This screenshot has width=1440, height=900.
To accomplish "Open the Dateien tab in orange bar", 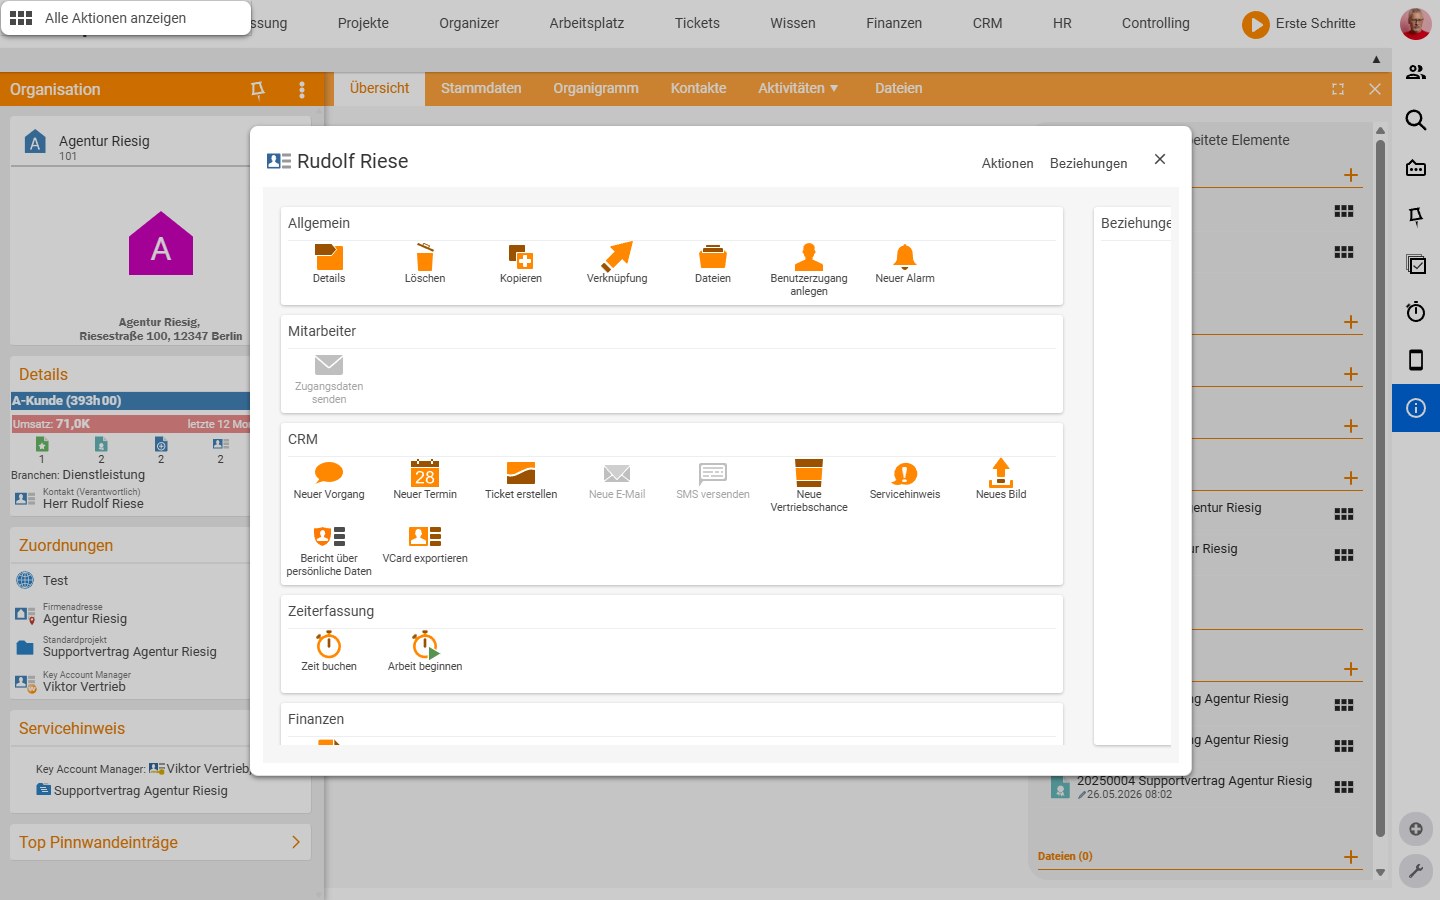I will click(898, 88).
